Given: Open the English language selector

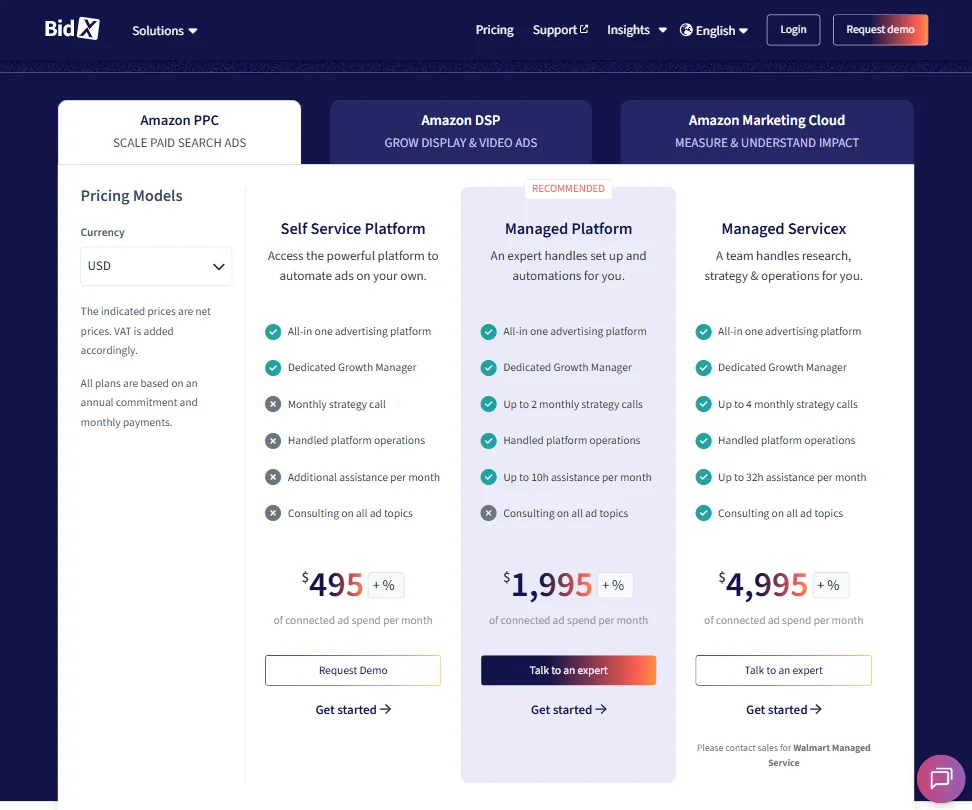Looking at the screenshot, I should 714,30.
